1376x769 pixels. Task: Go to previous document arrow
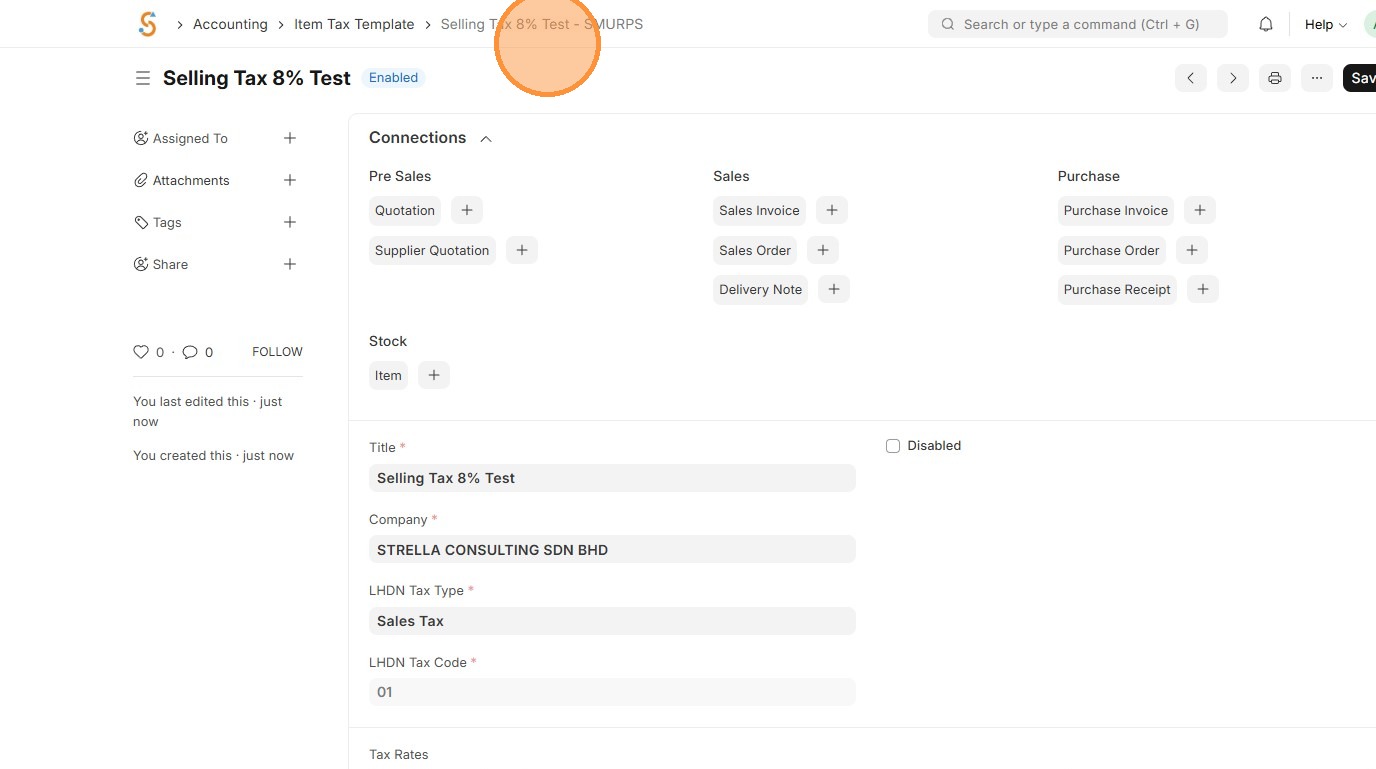(x=1190, y=78)
